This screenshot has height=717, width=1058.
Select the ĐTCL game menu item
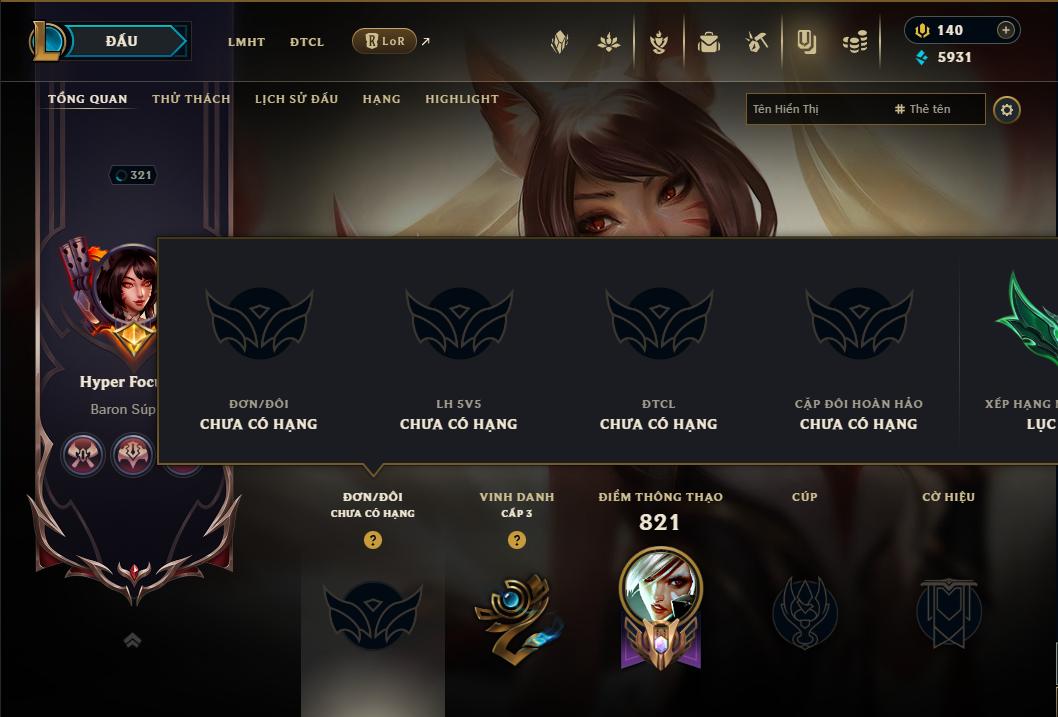pyautogui.click(x=307, y=42)
